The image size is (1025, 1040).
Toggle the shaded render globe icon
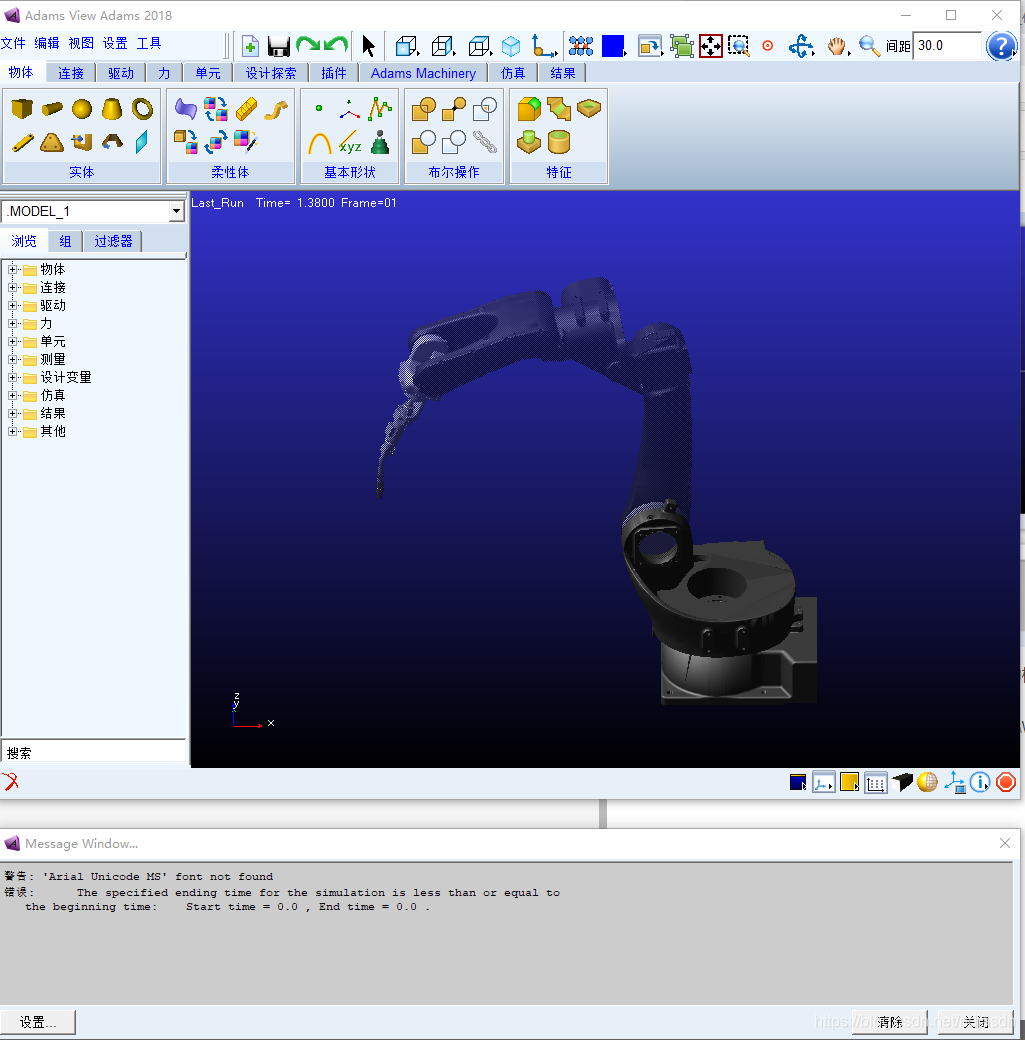pyautogui.click(x=928, y=782)
